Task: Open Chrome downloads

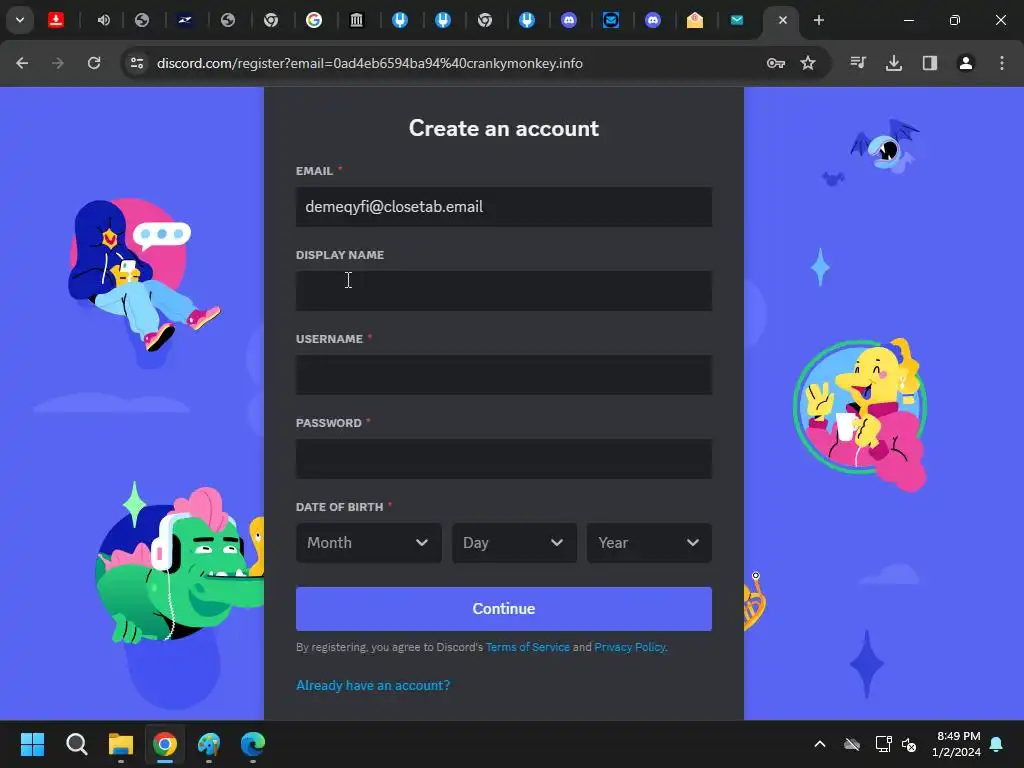Action: (893, 63)
